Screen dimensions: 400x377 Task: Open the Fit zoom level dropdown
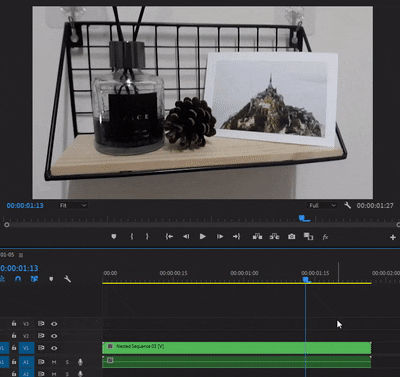tap(73, 205)
